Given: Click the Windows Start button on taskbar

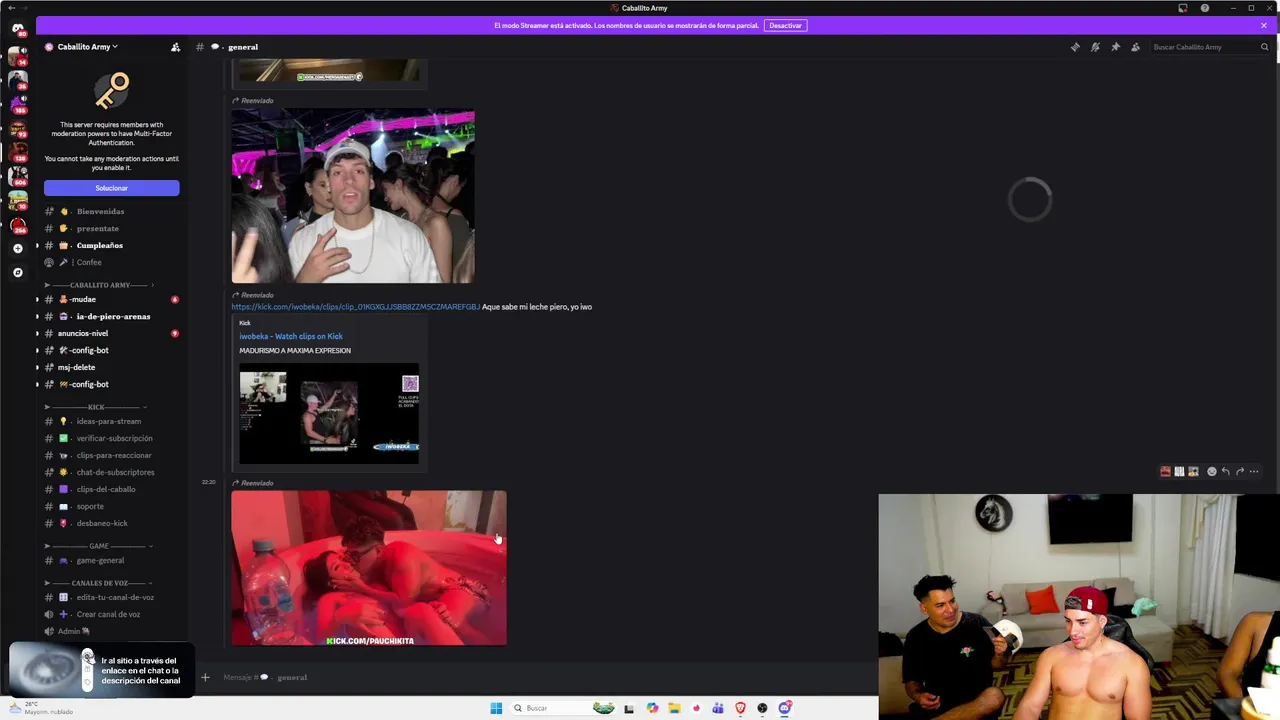Looking at the screenshot, I should pos(496,708).
